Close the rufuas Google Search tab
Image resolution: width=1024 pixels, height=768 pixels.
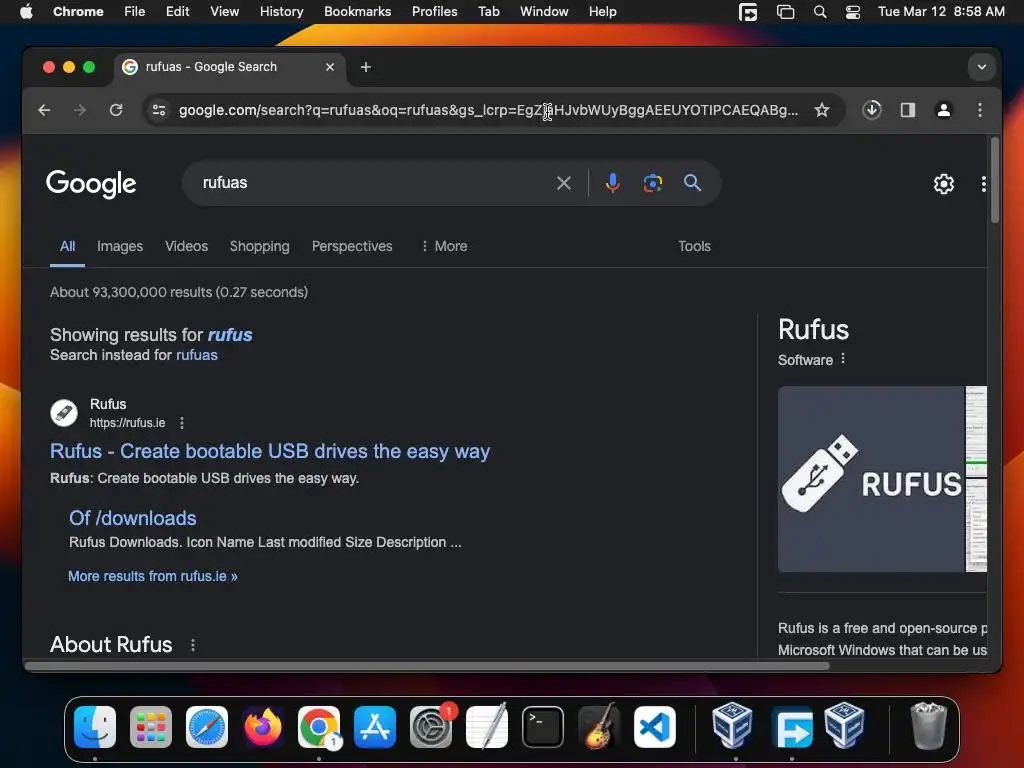coord(330,67)
